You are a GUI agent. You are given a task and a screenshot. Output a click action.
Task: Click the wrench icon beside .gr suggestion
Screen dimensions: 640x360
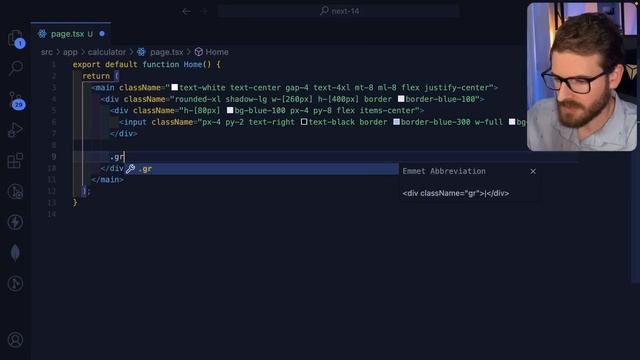tap(130, 169)
